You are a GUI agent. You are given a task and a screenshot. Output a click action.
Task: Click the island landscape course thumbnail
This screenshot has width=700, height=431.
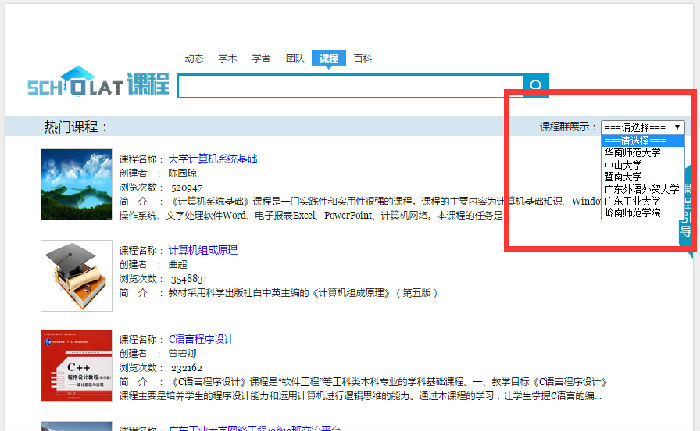click(x=76, y=184)
